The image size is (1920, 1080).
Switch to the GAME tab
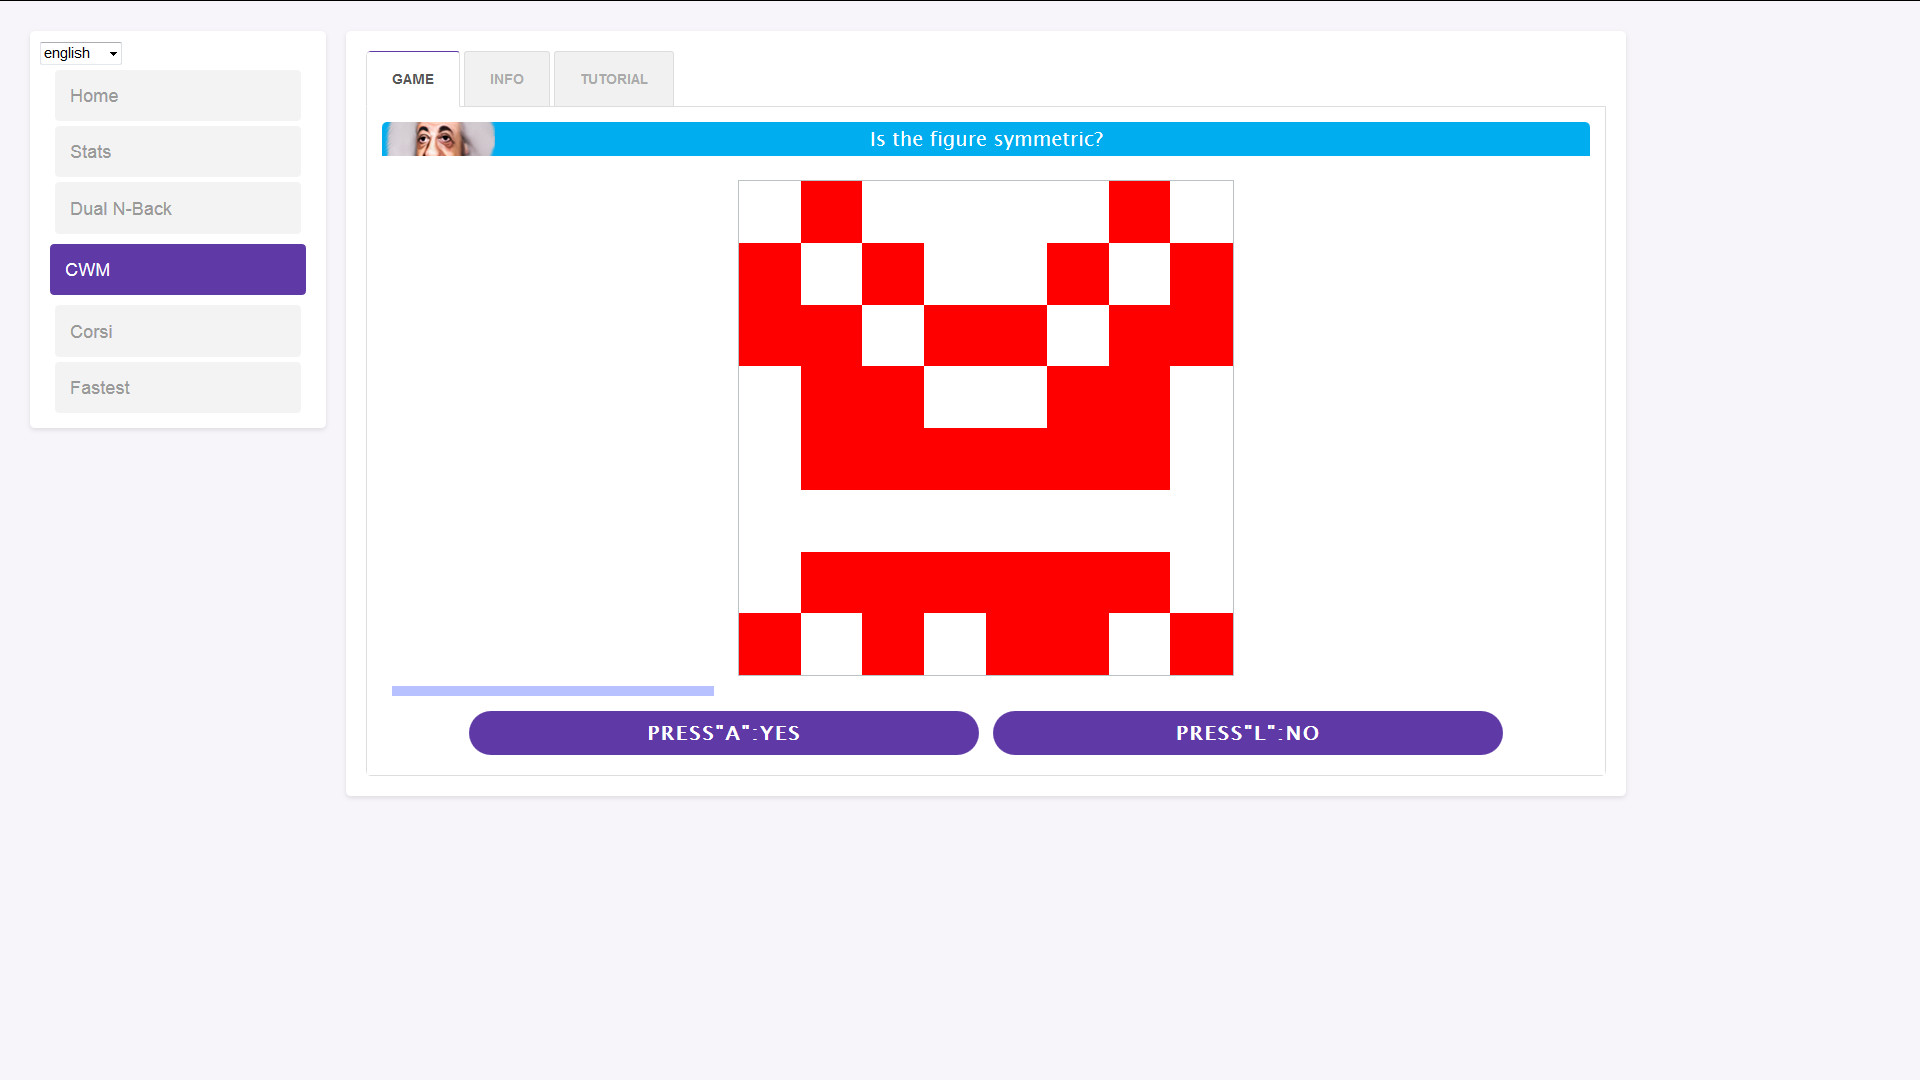tap(413, 79)
